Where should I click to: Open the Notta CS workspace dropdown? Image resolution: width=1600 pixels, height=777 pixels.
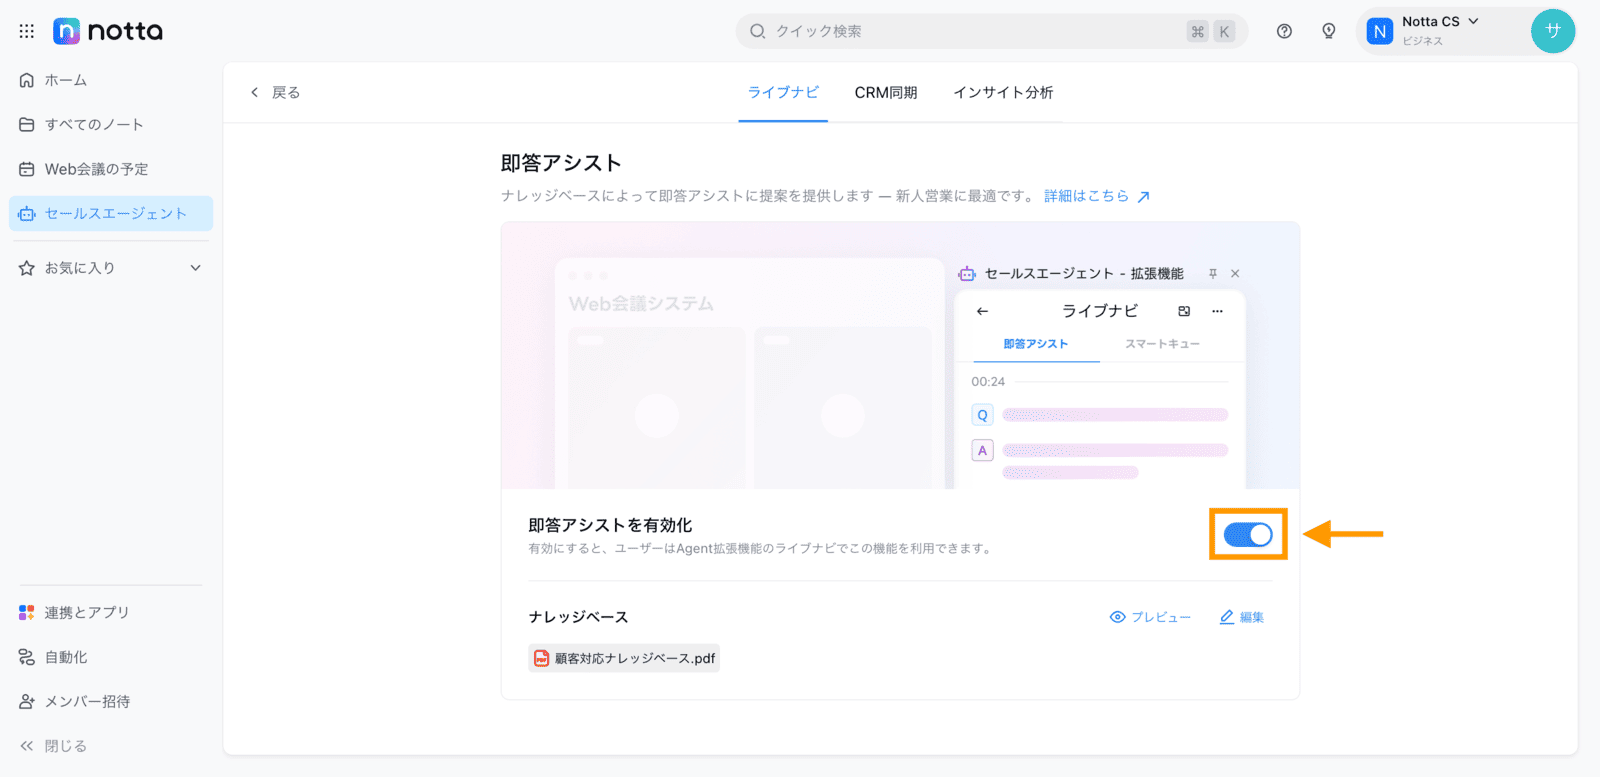point(1473,21)
